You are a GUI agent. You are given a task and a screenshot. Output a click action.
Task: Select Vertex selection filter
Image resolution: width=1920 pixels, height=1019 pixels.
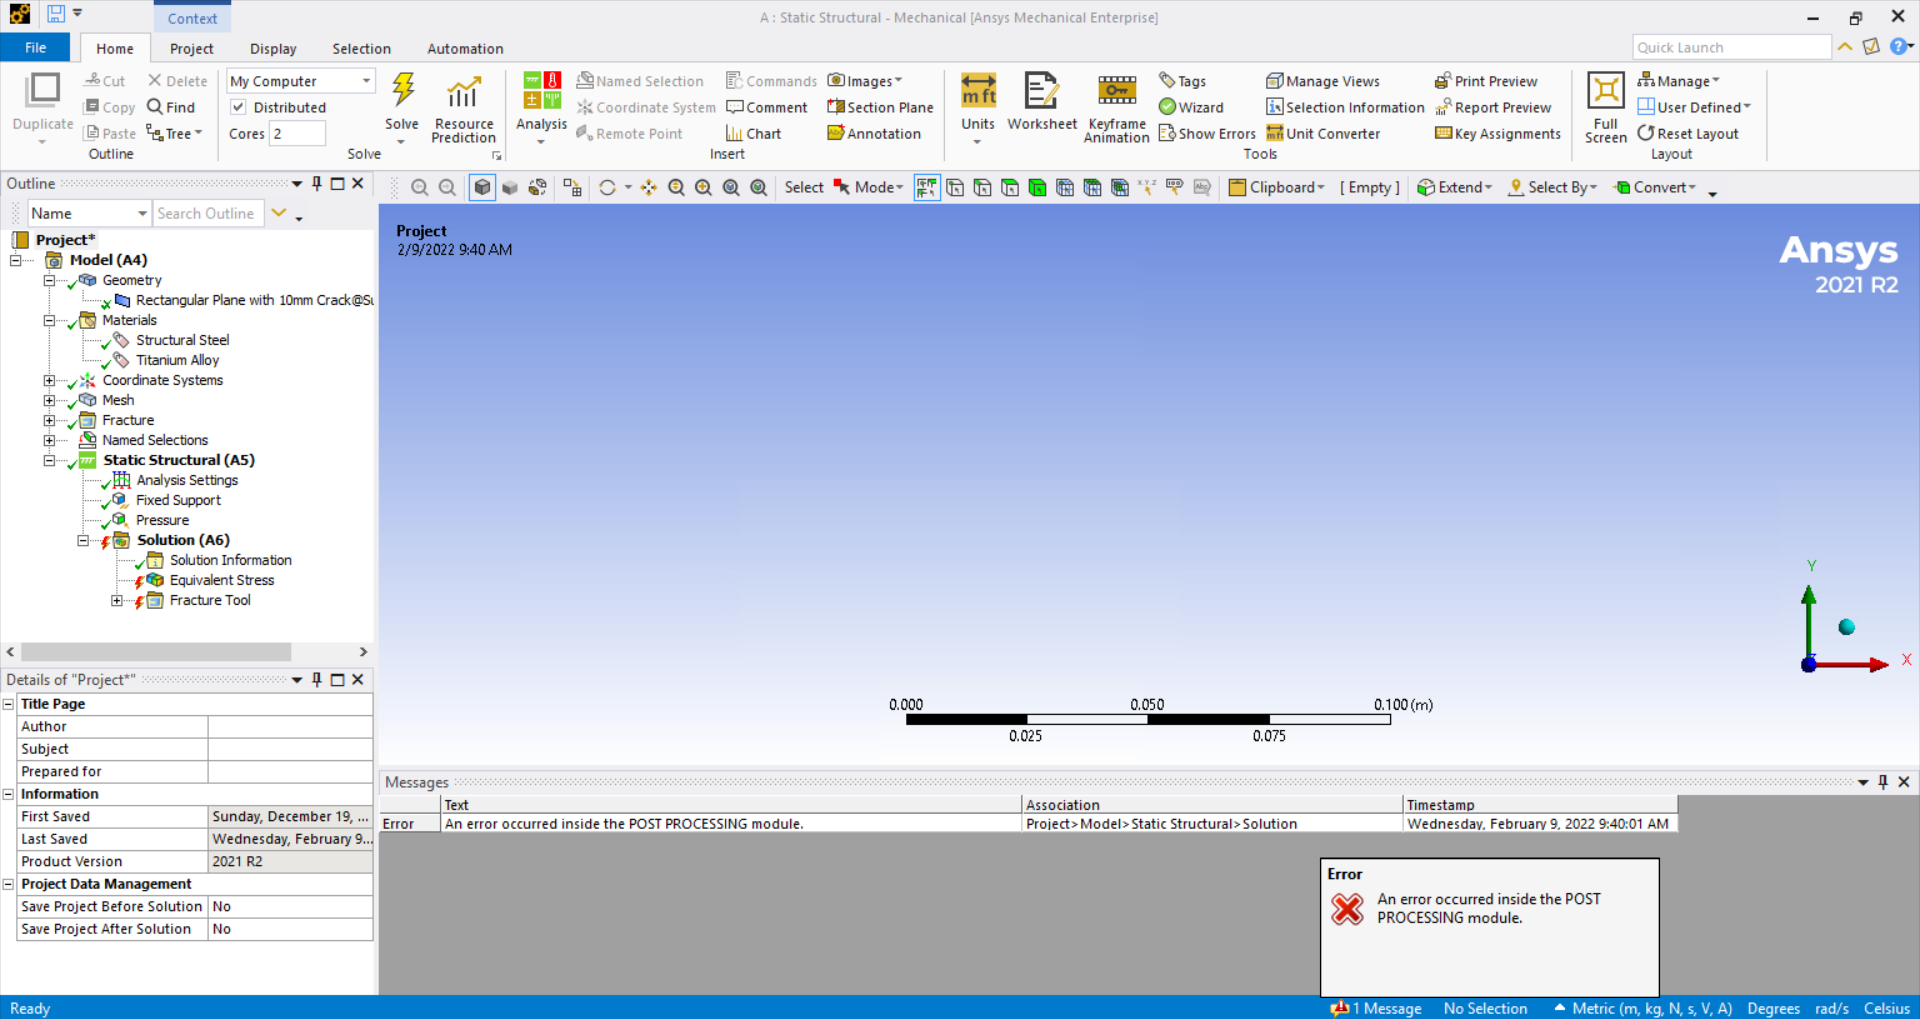tap(955, 187)
